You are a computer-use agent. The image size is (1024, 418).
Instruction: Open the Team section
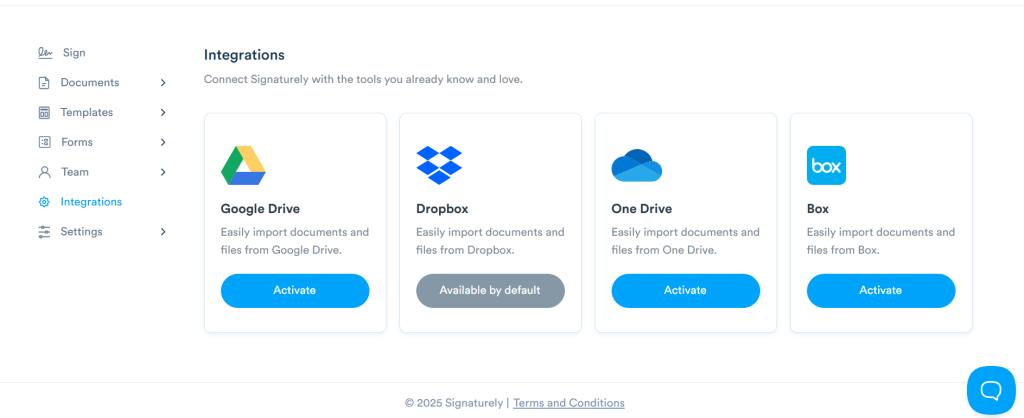pyautogui.click(x=75, y=172)
